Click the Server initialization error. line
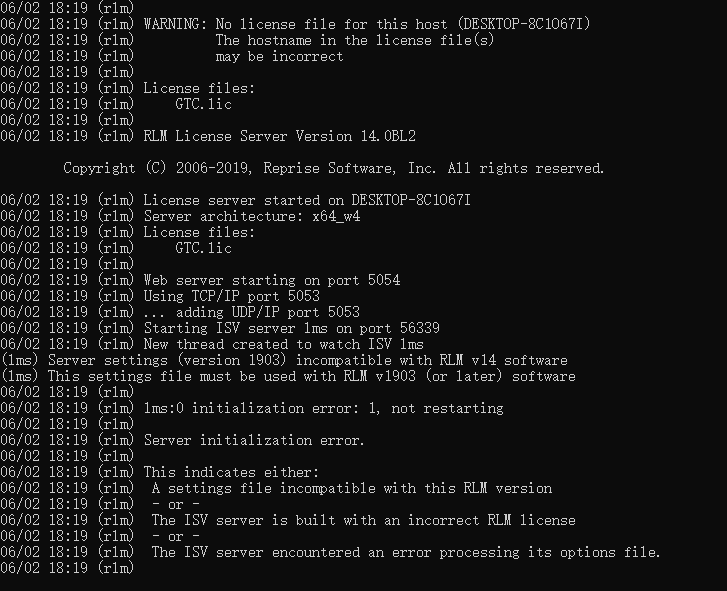 [x=183, y=440]
